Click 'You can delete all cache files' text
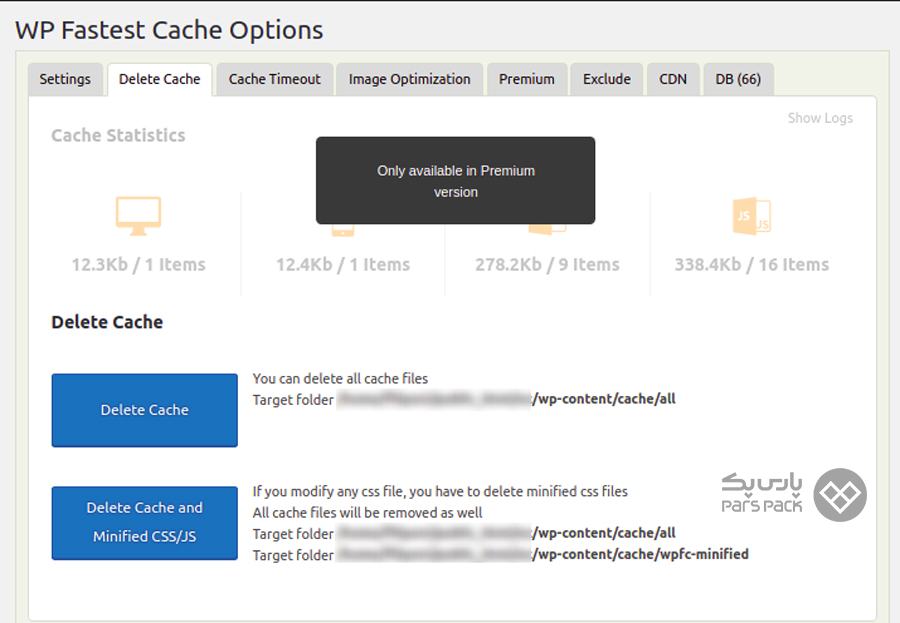This screenshot has height=623, width=900. click(x=340, y=378)
